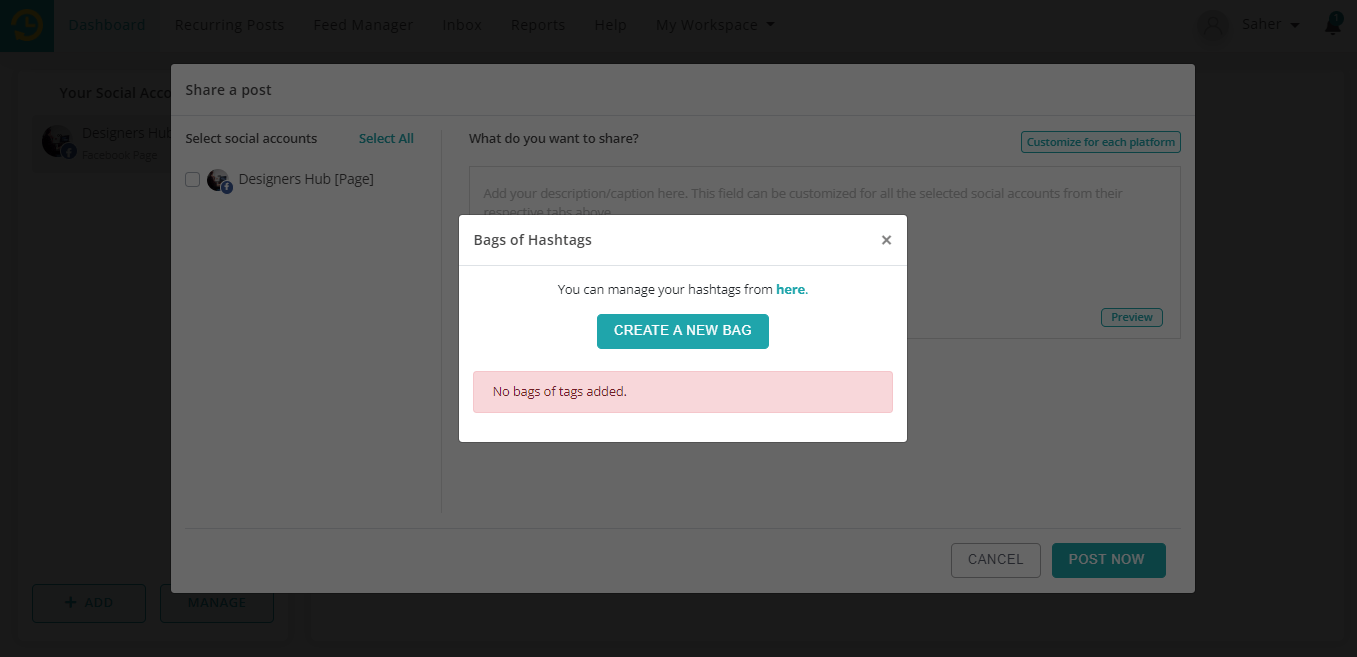Image resolution: width=1357 pixels, height=657 pixels.
Task: Go to the Feed Manager tab
Action: pyautogui.click(x=362, y=24)
